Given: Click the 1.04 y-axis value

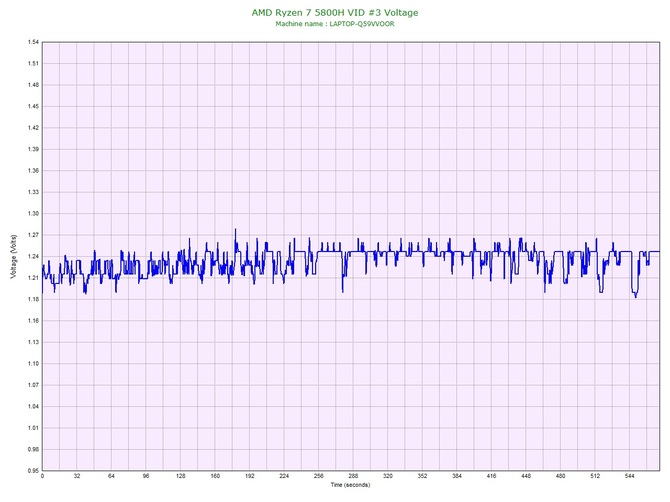Looking at the screenshot, I should tap(33, 407).
